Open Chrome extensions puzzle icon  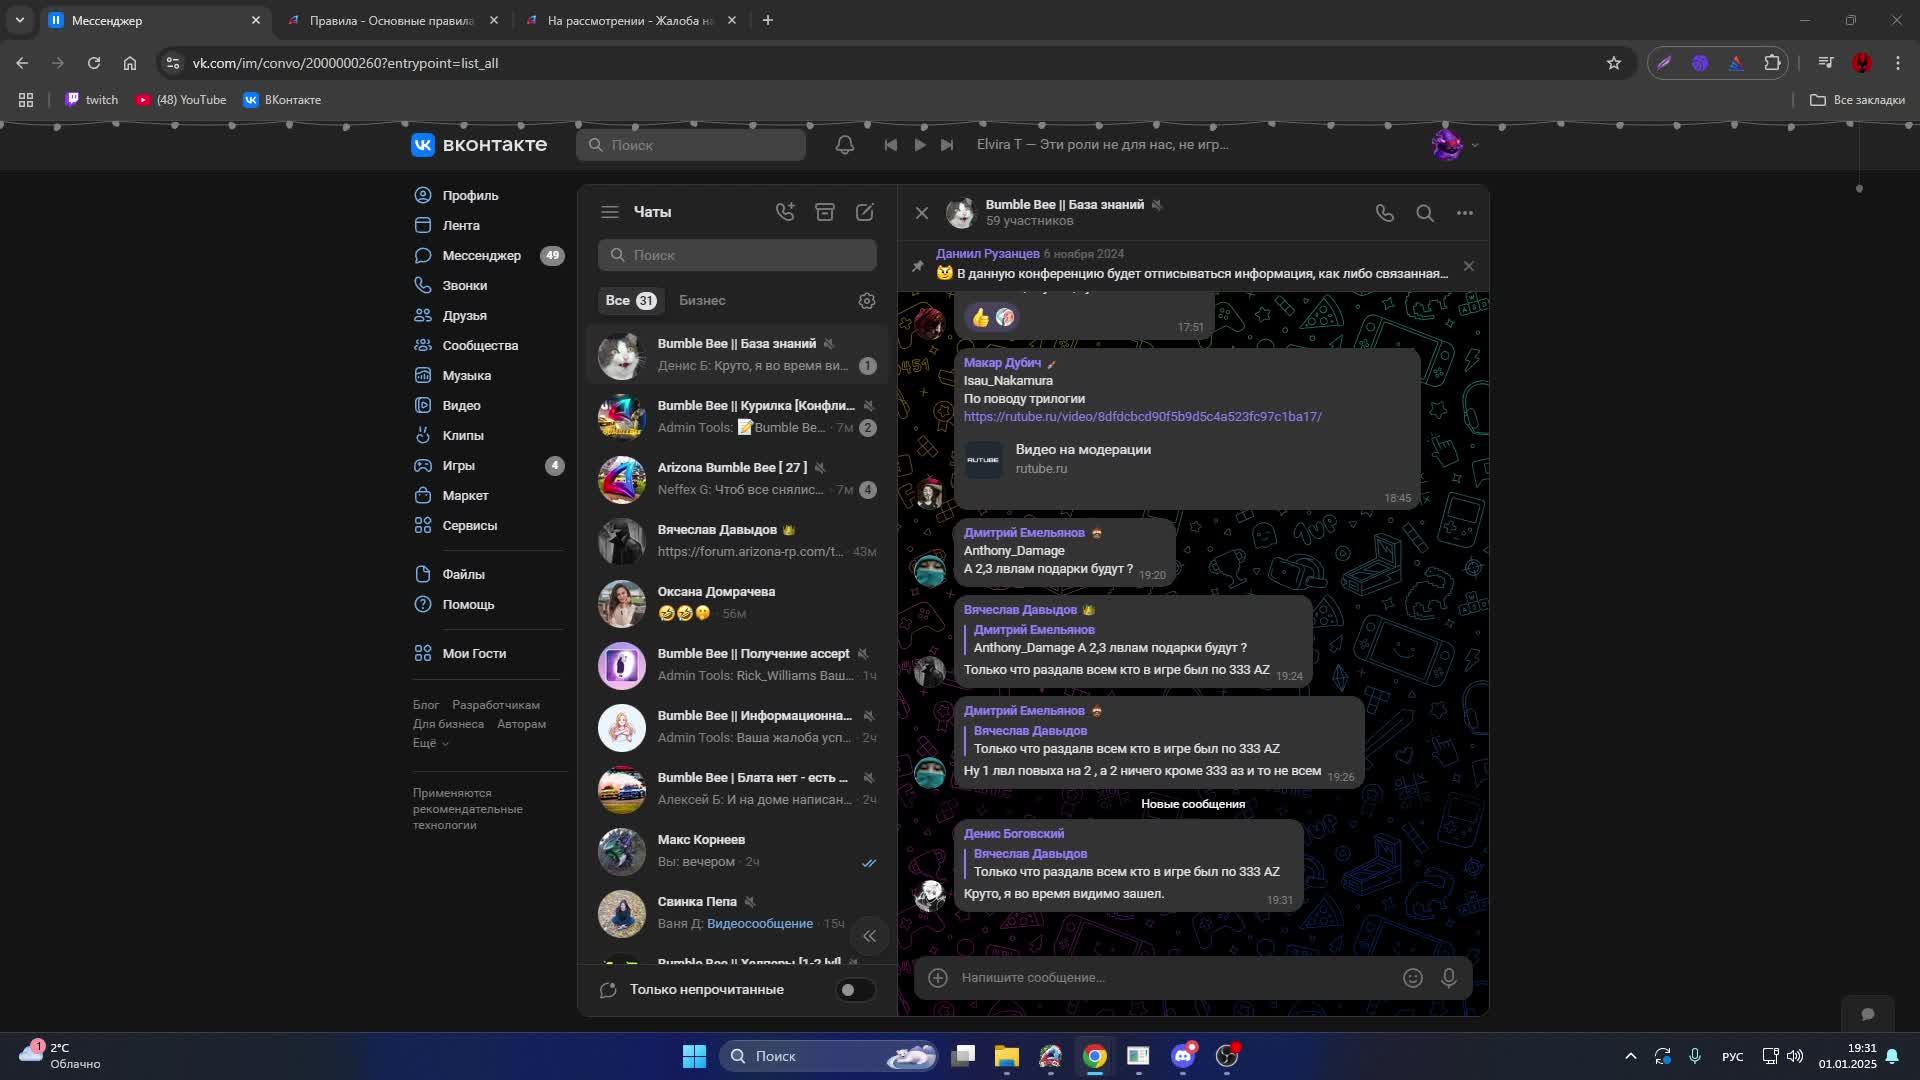pyautogui.click(x=1772, y=63)
